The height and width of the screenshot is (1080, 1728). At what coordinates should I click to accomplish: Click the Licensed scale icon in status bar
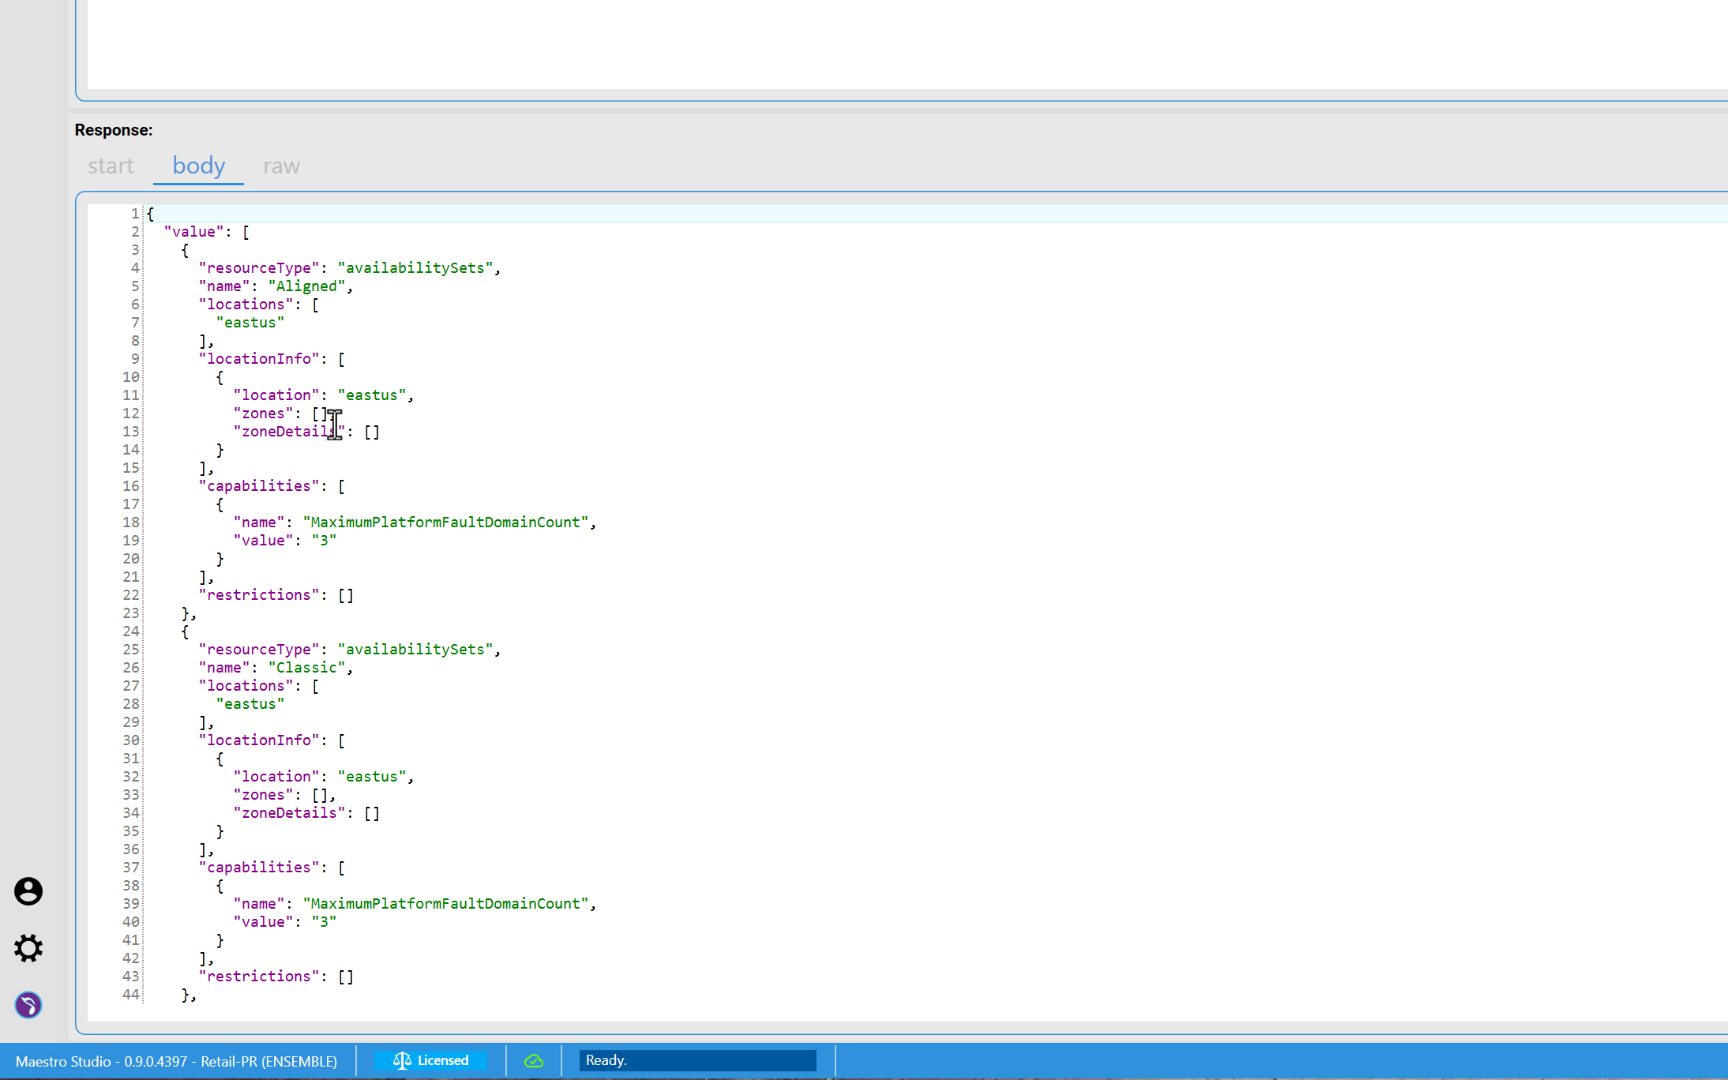[x=402, y=1061]
